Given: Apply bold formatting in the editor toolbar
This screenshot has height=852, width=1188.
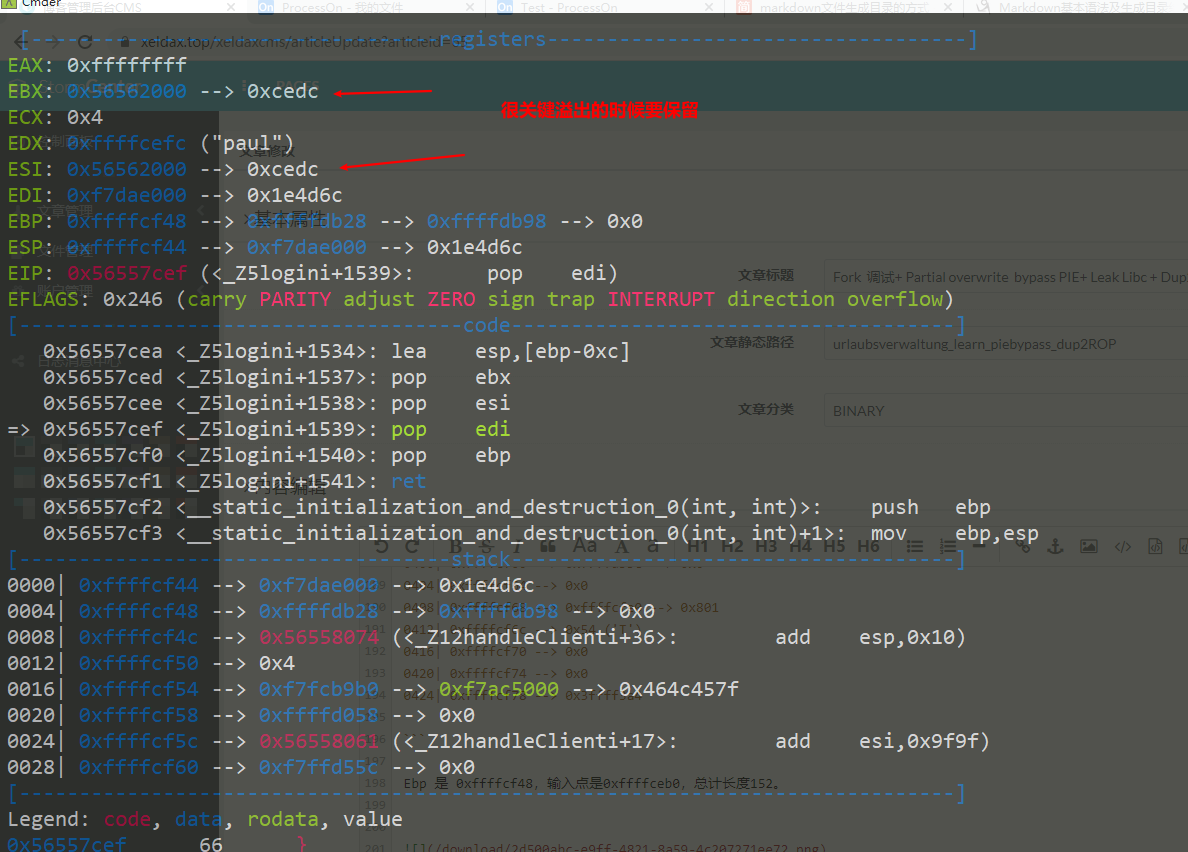Looking at the screenshot, I should point(456,546).
